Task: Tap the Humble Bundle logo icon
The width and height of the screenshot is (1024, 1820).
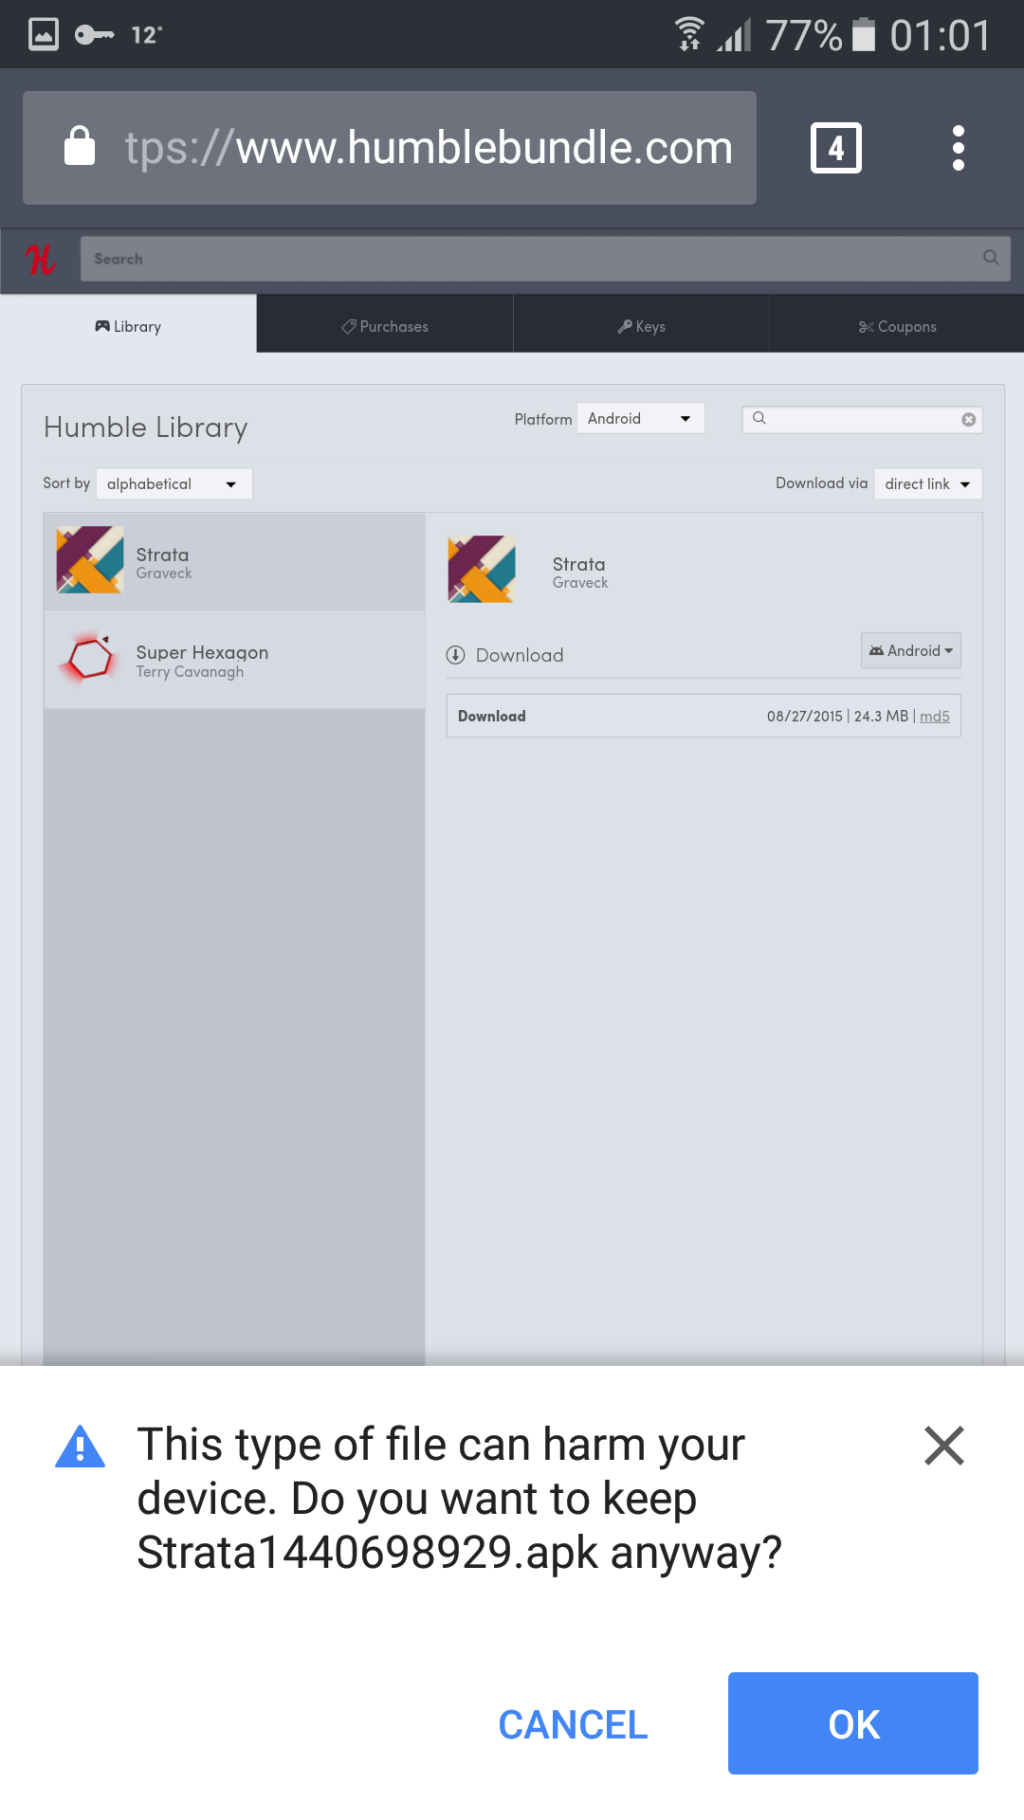Action: click(40, 260)
